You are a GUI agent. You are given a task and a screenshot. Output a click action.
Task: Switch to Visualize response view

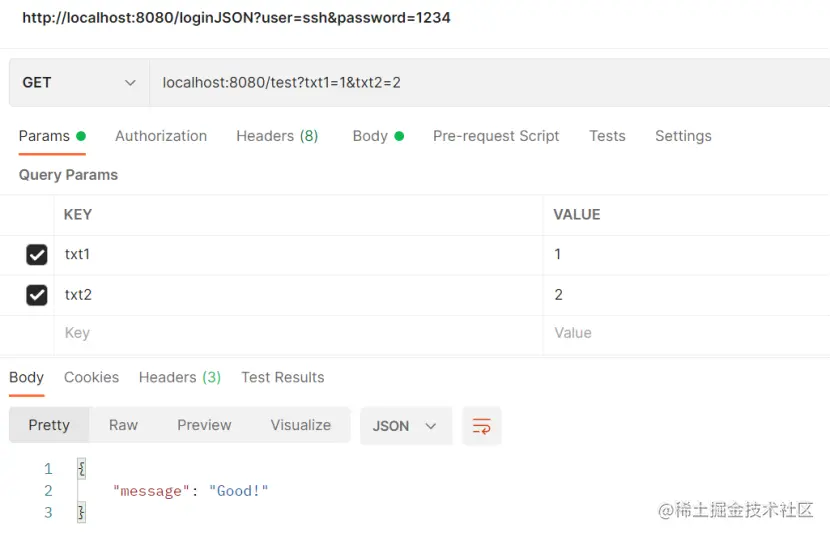coord(300,425)
